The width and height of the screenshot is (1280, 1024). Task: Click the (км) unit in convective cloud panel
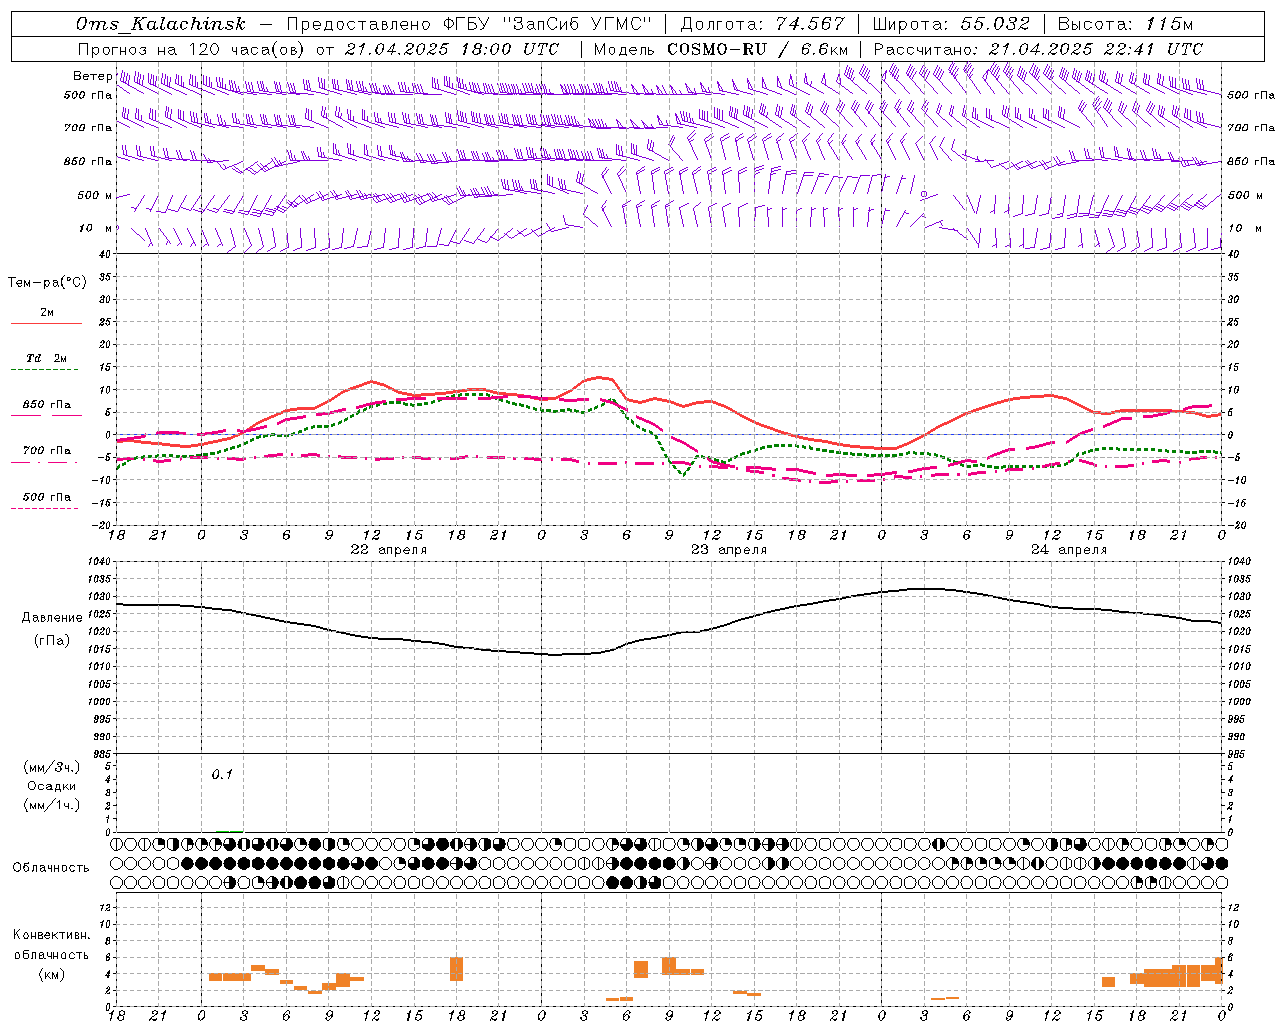(51, 974)
